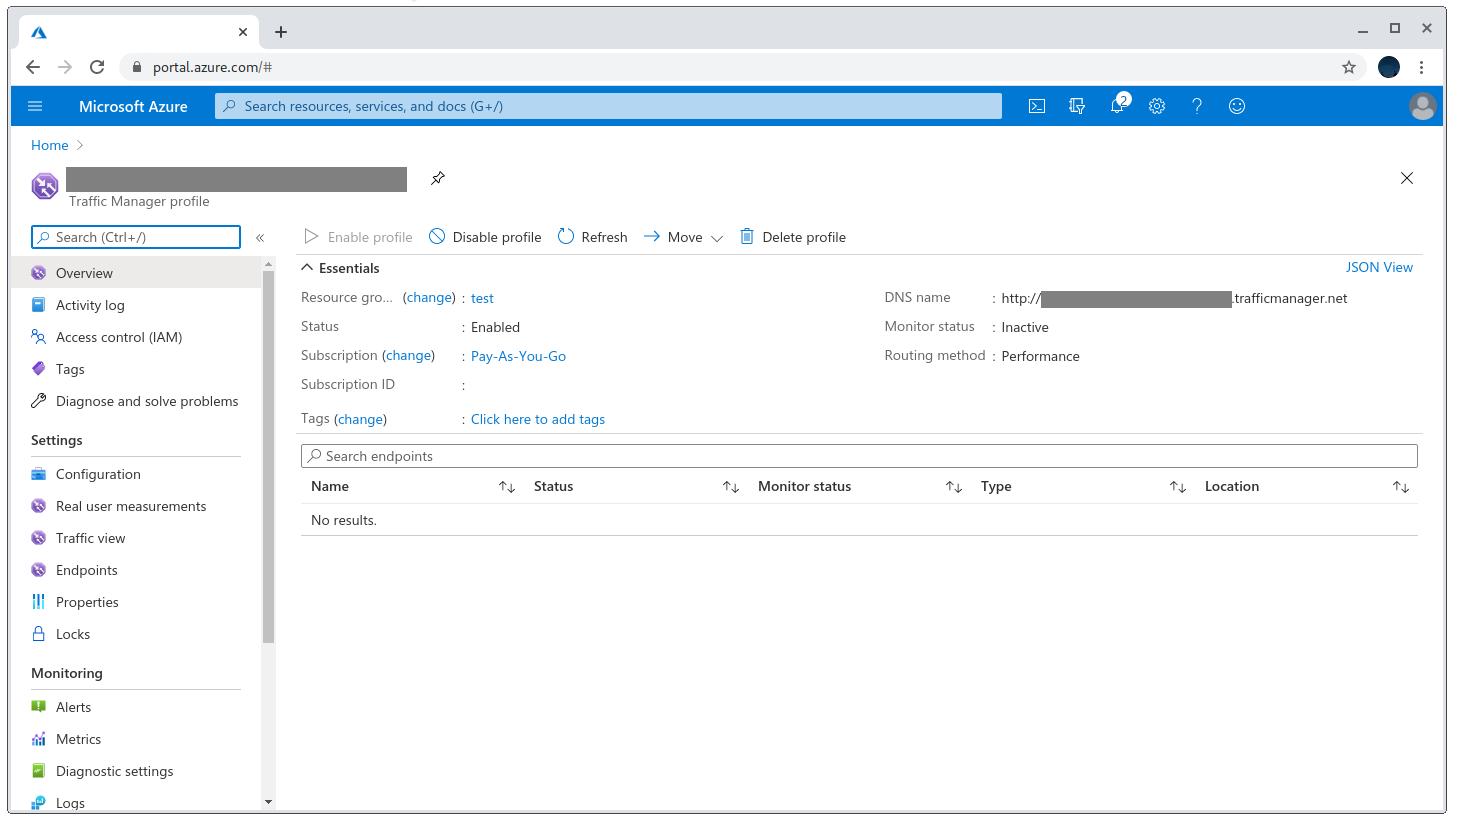Viewport: 1457px width, 823px height.
Task: Close the Traffic Manager profile blade
Action: pos(1407,178)
